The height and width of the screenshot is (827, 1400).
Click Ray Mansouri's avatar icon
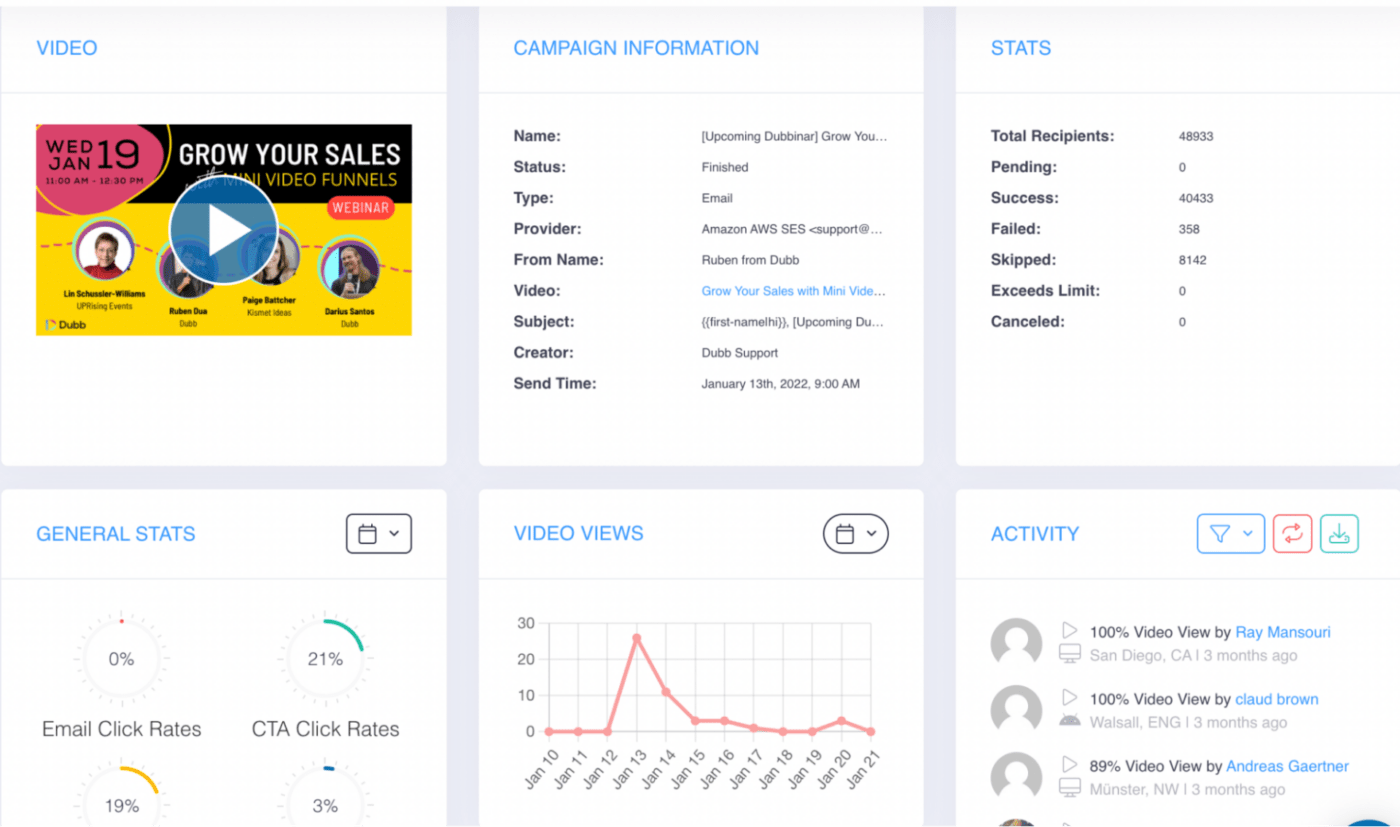pyautogui.click(x=1016, y=643)
